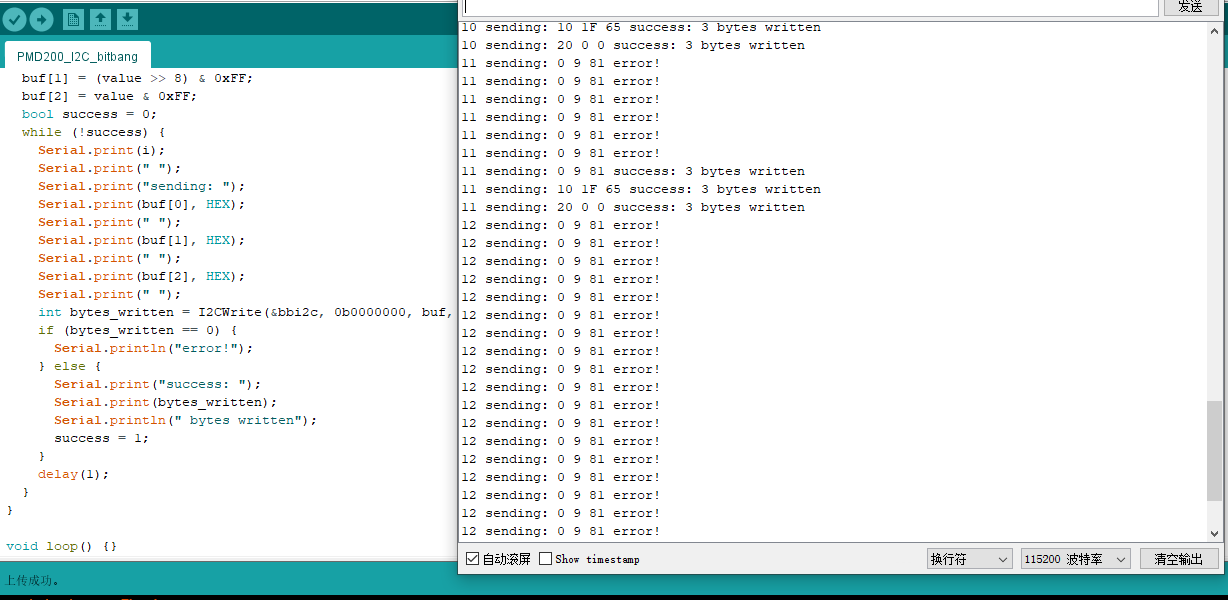Click the 上传成功 status message
The width and height of the screenshot is (1228, 600).
[x=32, y=580]
